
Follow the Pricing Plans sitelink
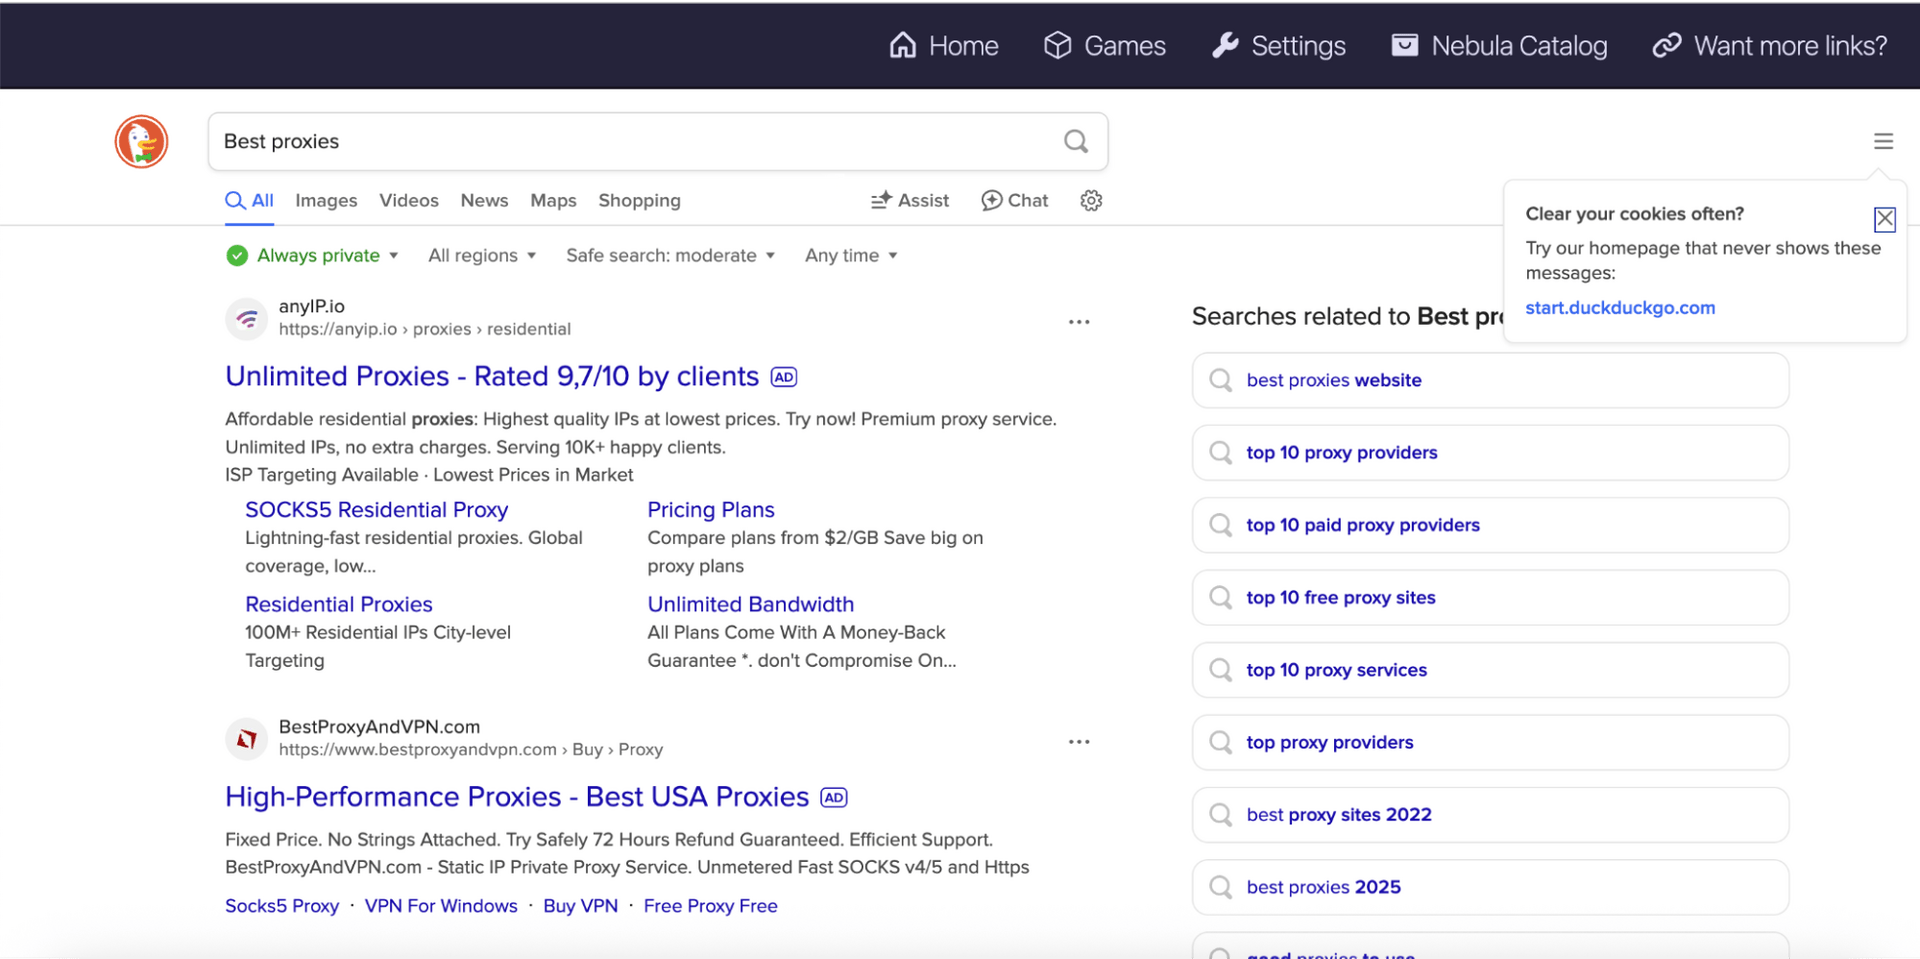coord(711,510)
